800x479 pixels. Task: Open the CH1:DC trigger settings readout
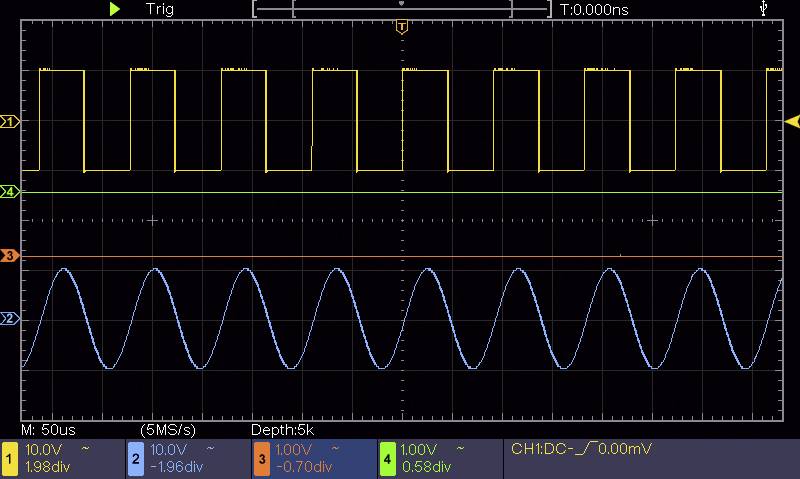point(581,449)
